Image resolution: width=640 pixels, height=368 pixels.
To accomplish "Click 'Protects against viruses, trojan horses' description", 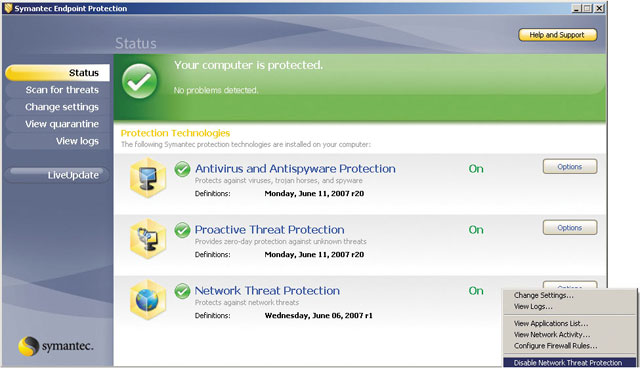I will (279, 180).
